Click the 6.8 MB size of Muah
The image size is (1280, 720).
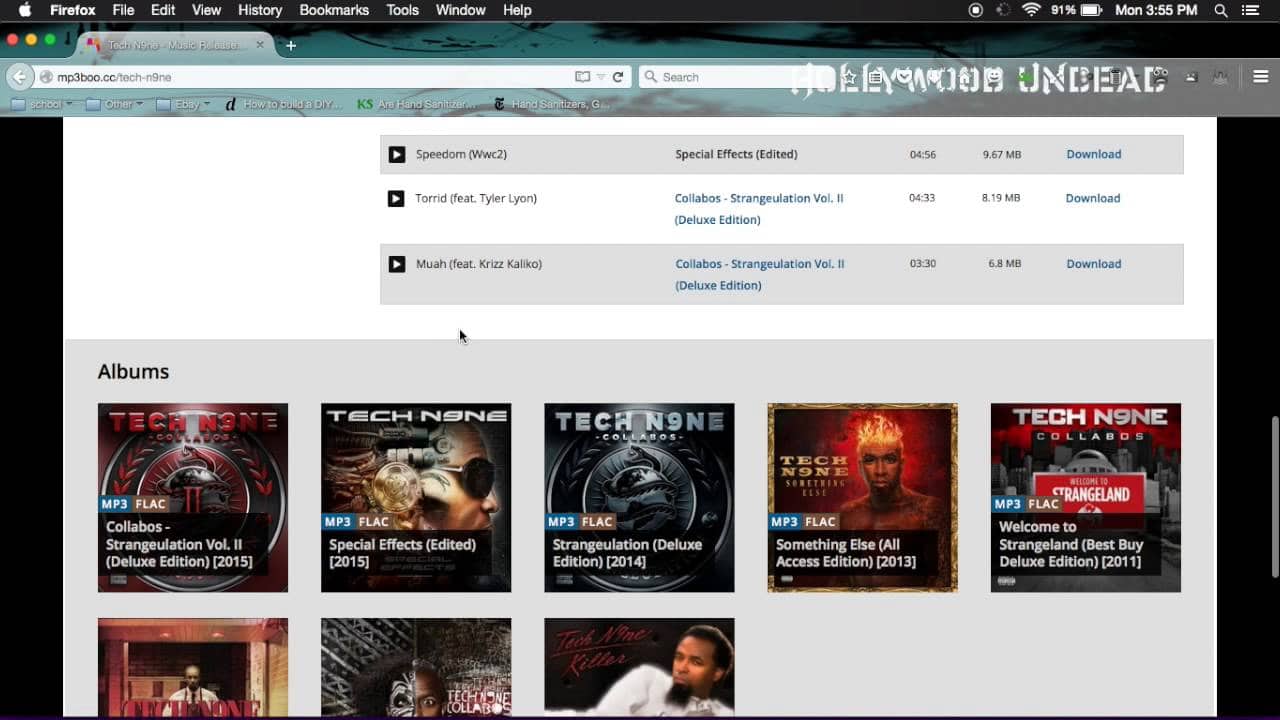[1005, 264]
